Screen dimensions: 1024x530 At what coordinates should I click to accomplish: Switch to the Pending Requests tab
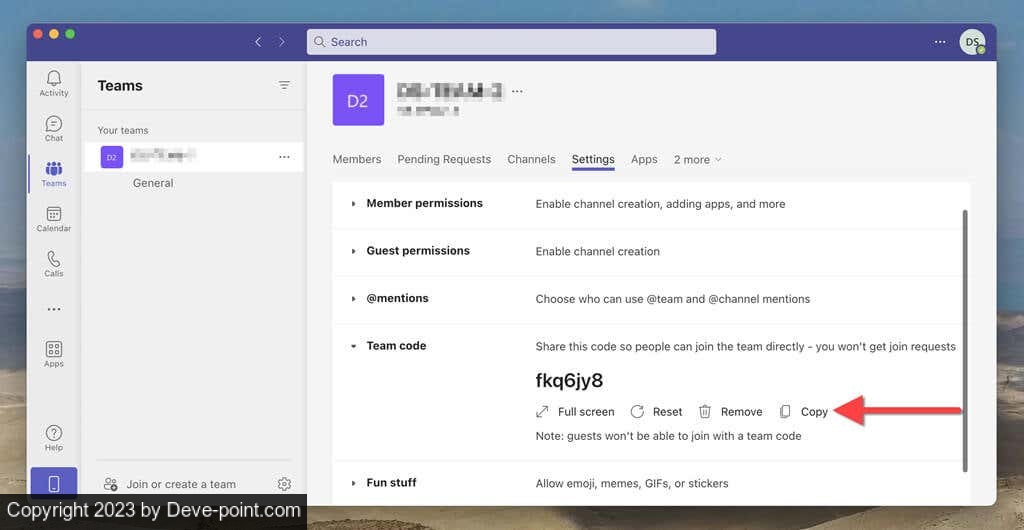click(x=444, y=160)
